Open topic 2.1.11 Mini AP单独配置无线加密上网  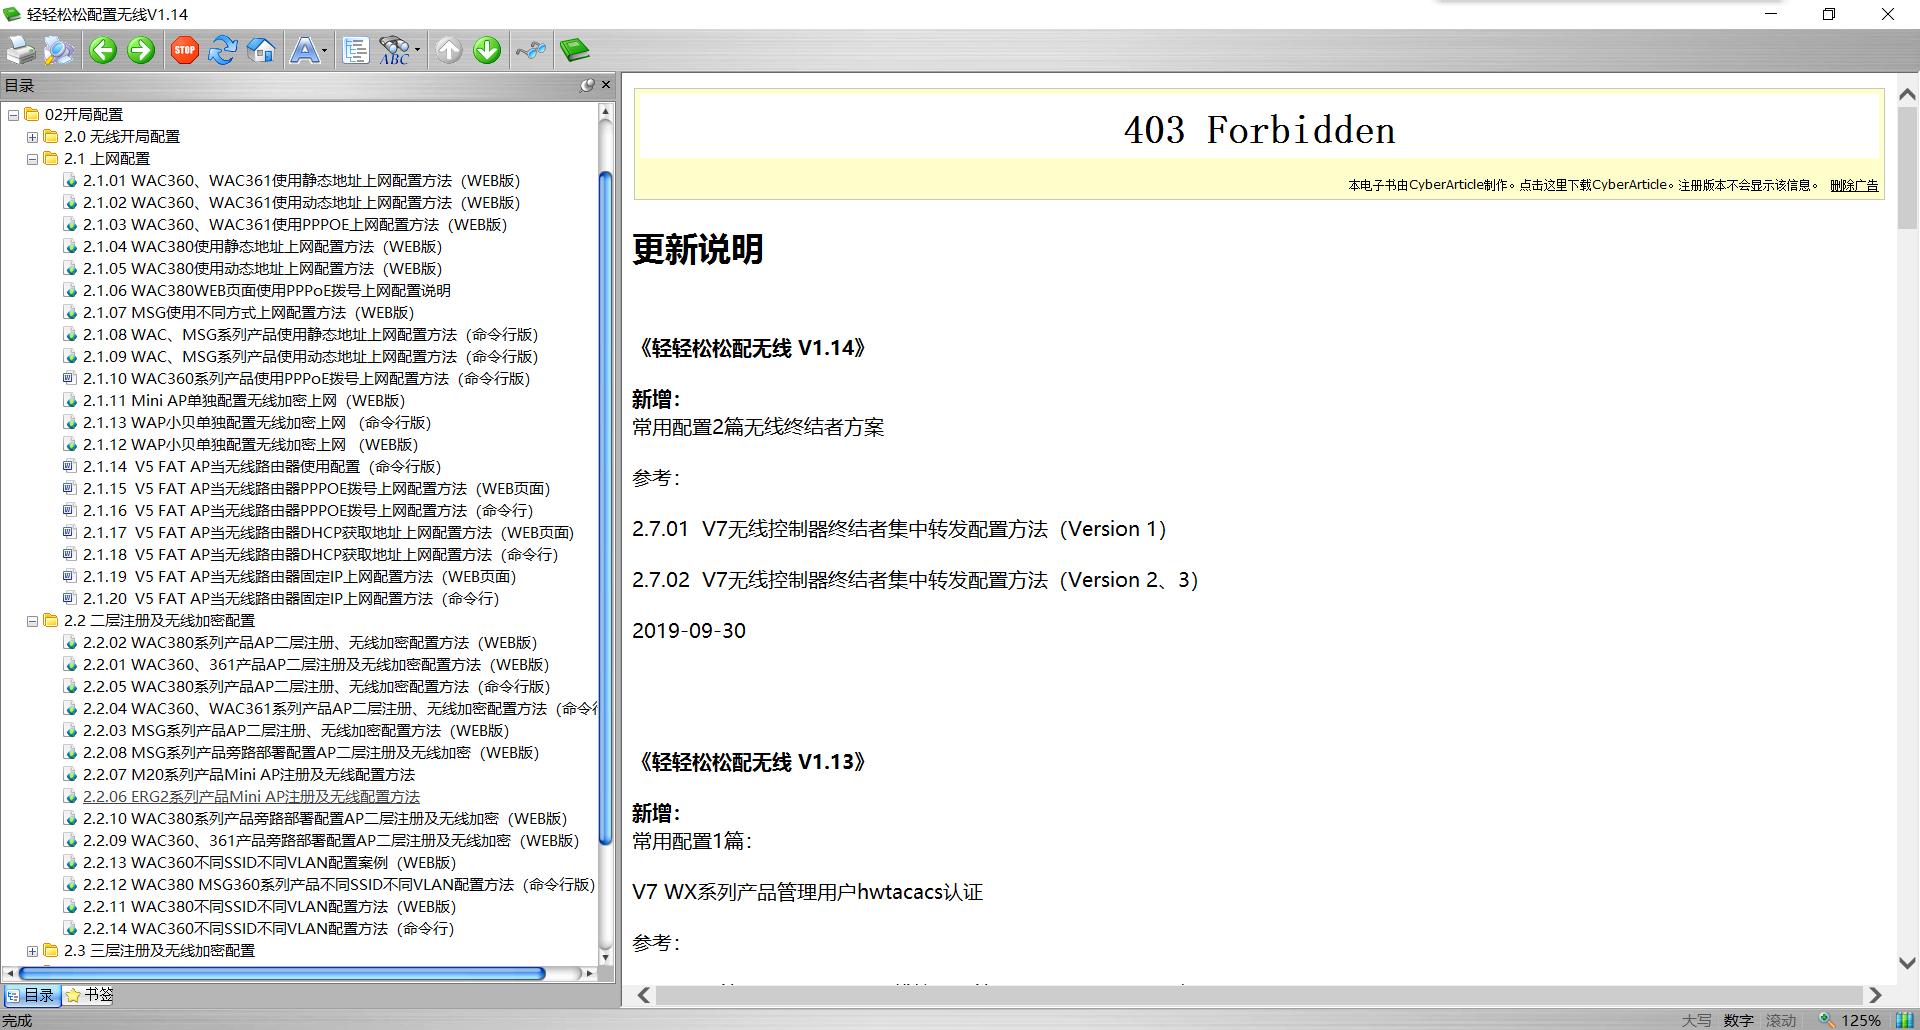pyautogui.click(x=244, y=401)
